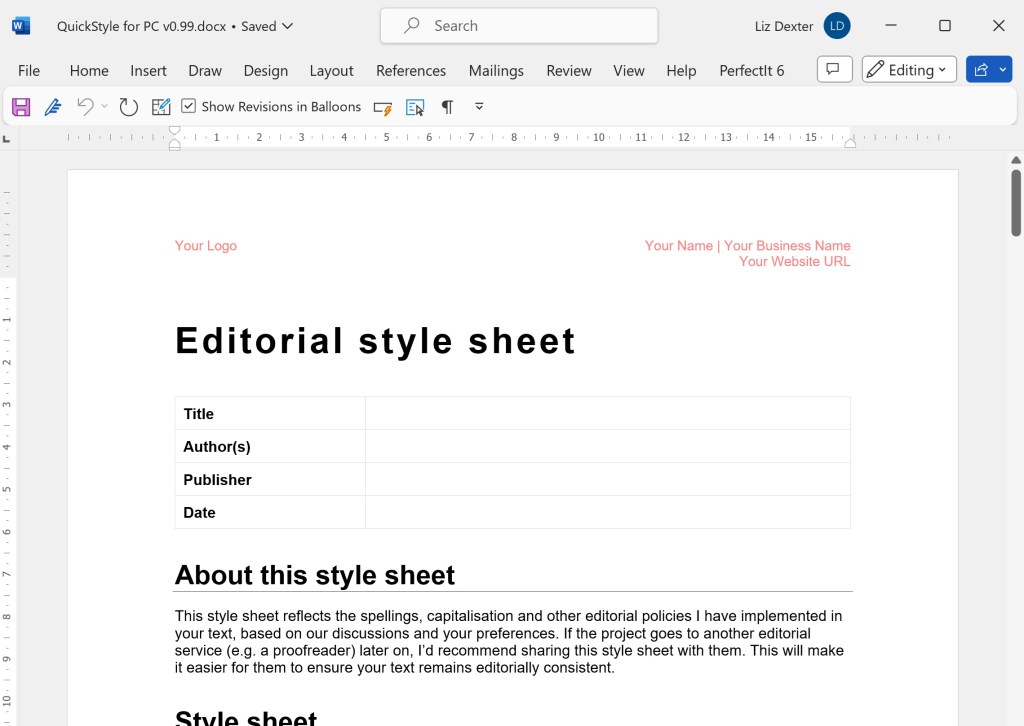Click inside the Search box

point(518,25)
